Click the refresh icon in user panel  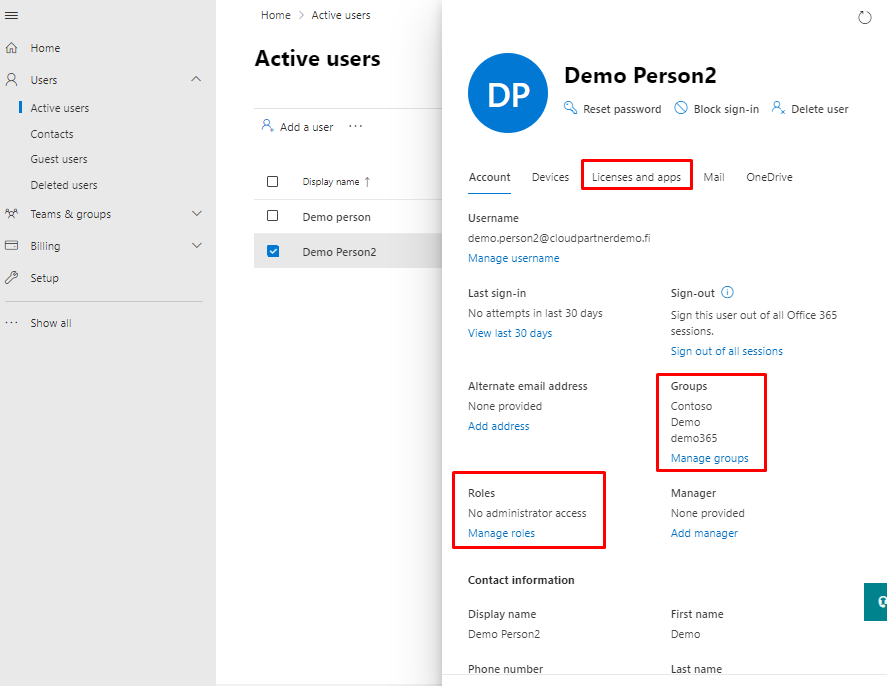point(865,18)
